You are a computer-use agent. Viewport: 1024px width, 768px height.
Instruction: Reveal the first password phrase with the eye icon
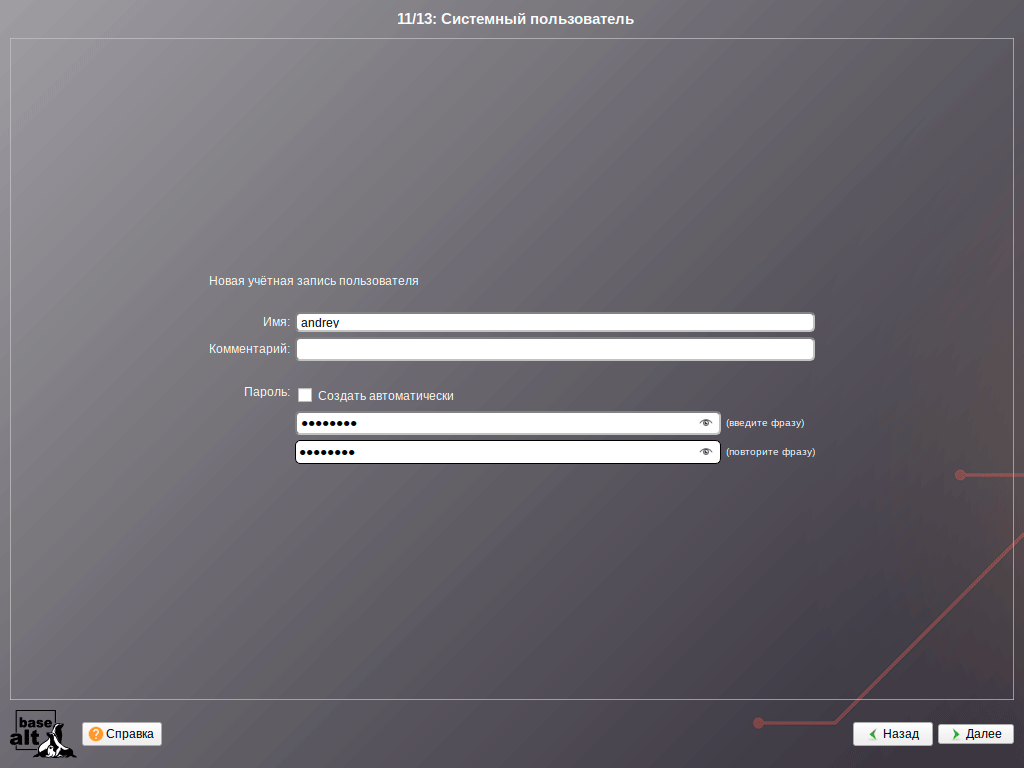(x=705, y=423)
